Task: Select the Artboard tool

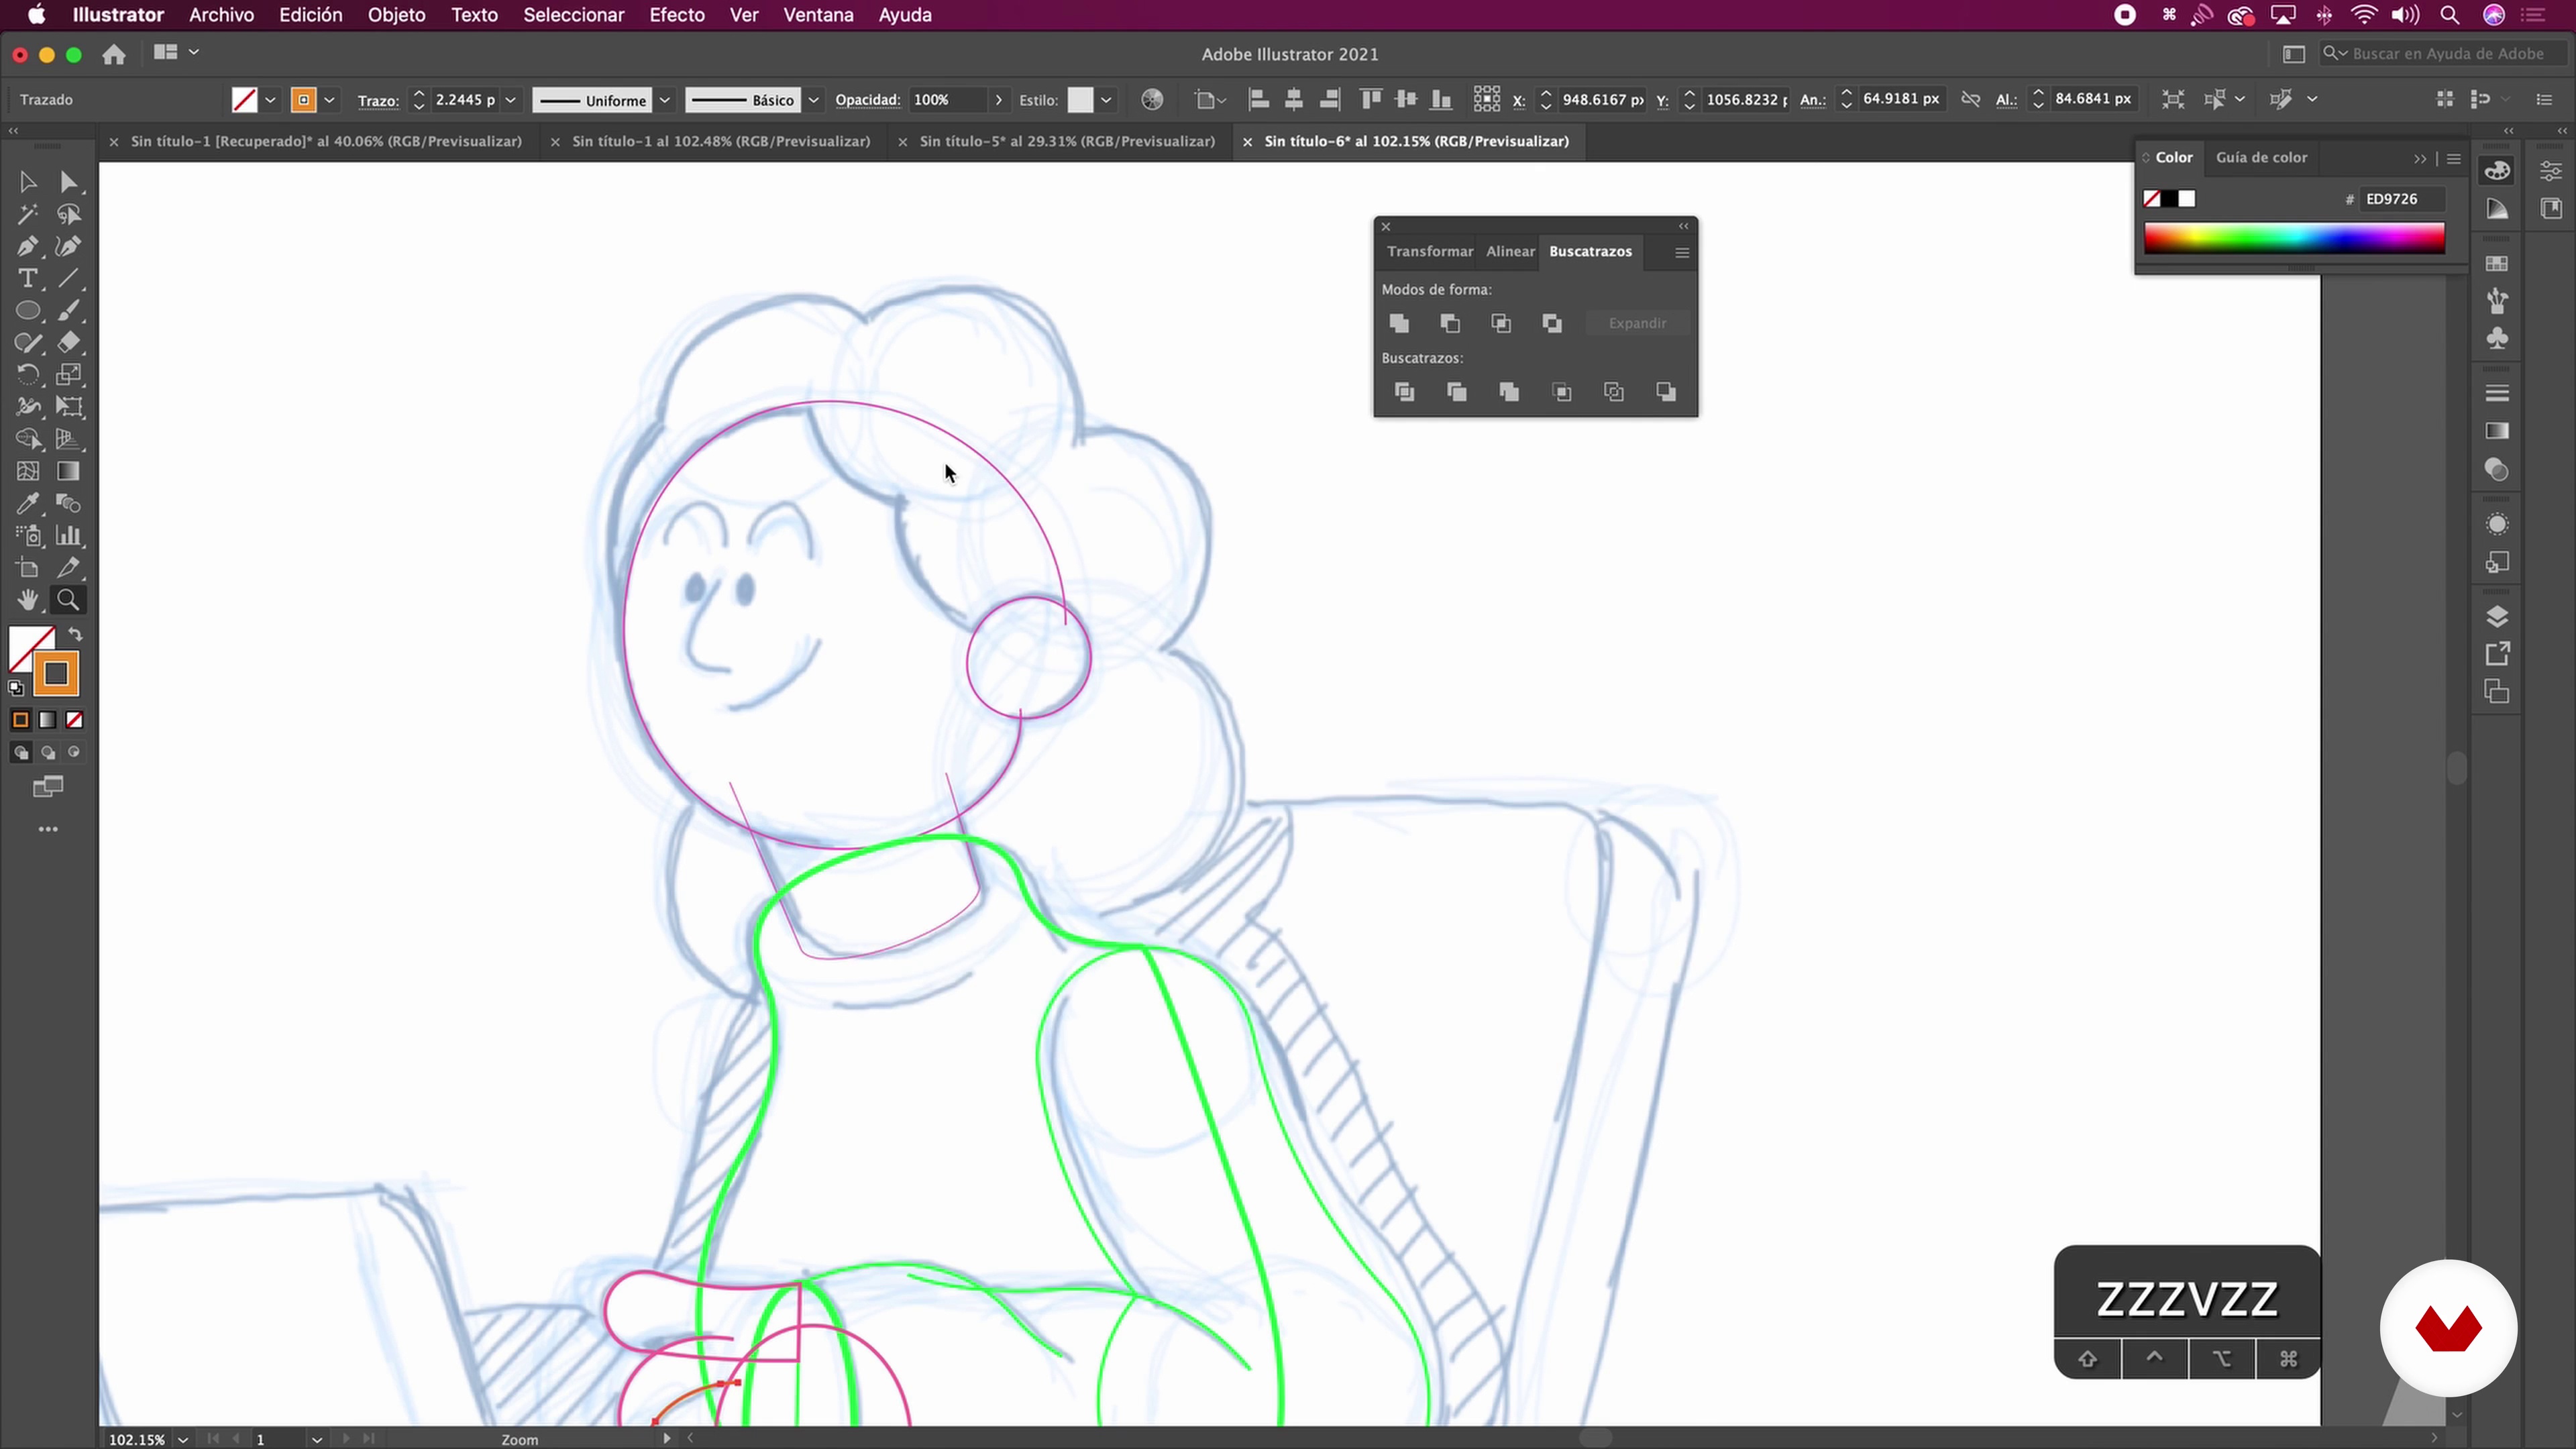Action: pyautogui.click(x=27, y=568)
